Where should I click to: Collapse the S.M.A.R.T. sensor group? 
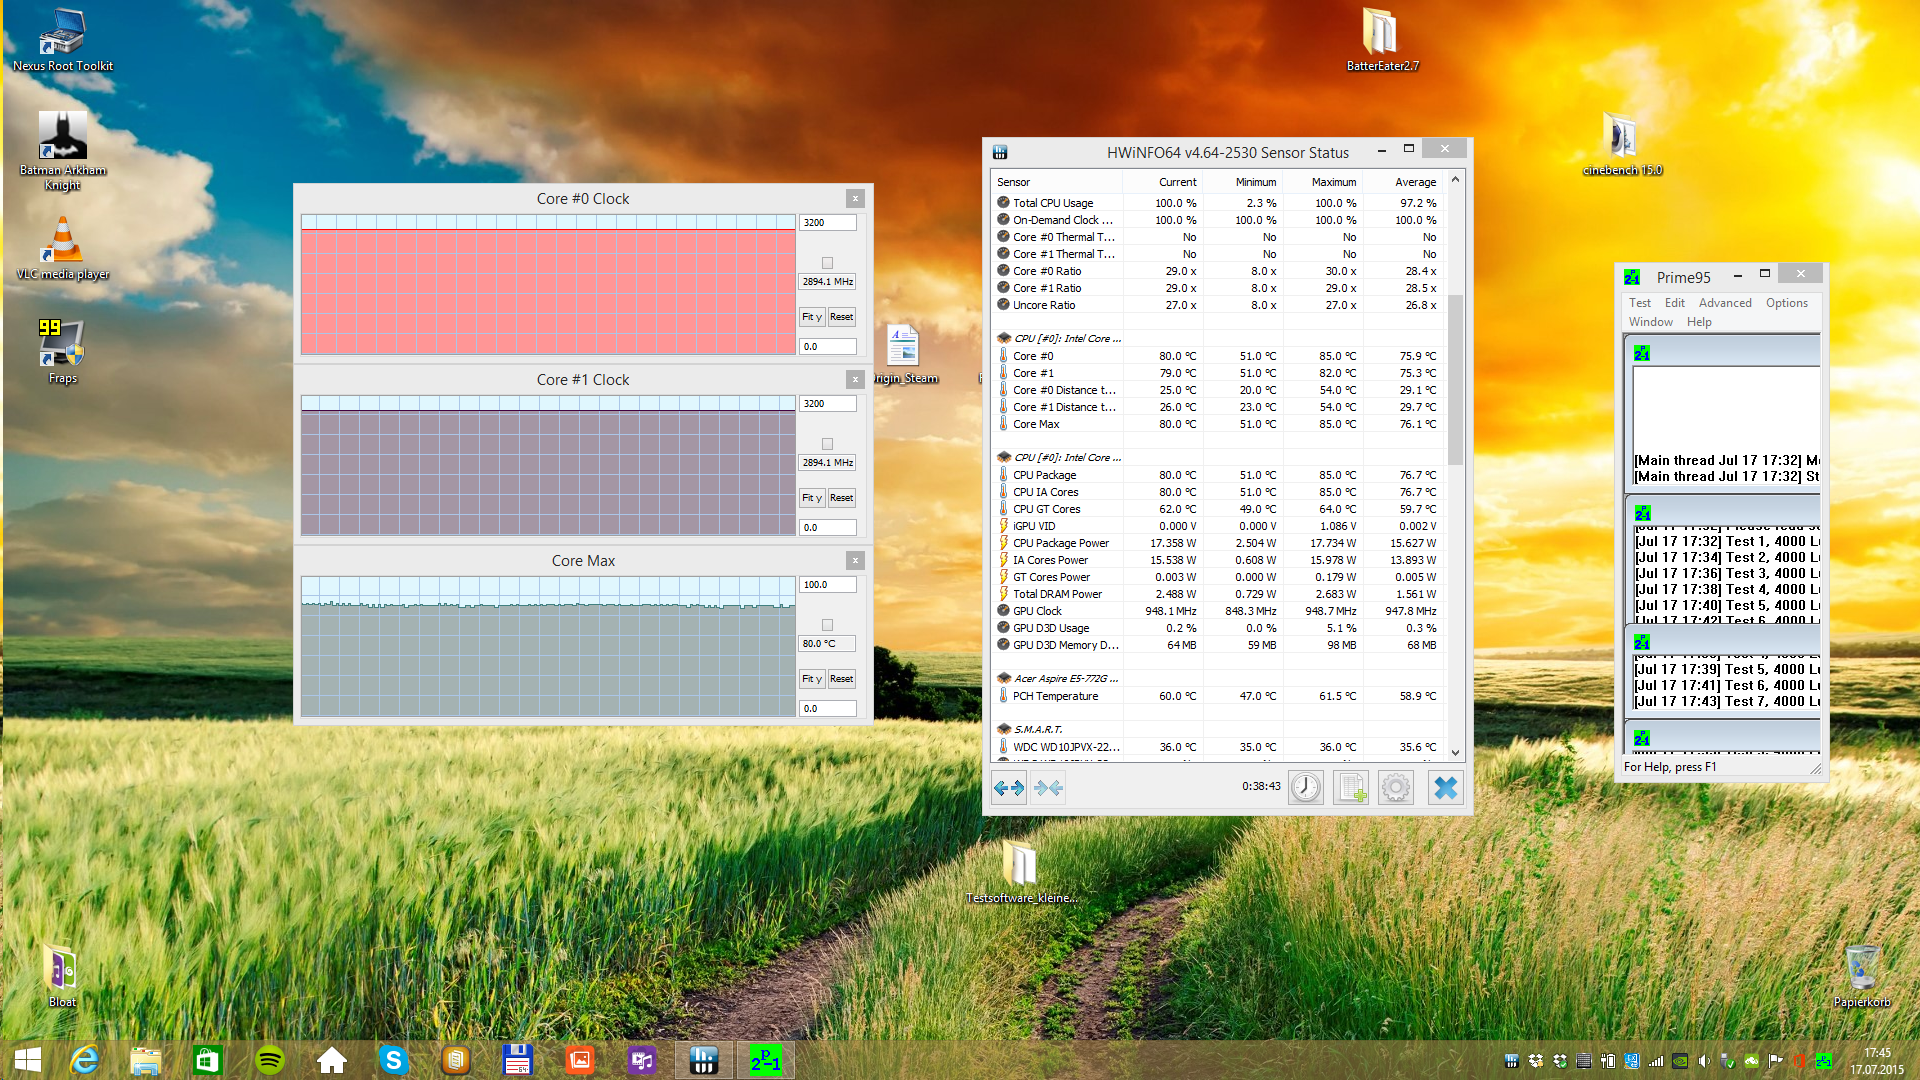[x=1037, y=729]
